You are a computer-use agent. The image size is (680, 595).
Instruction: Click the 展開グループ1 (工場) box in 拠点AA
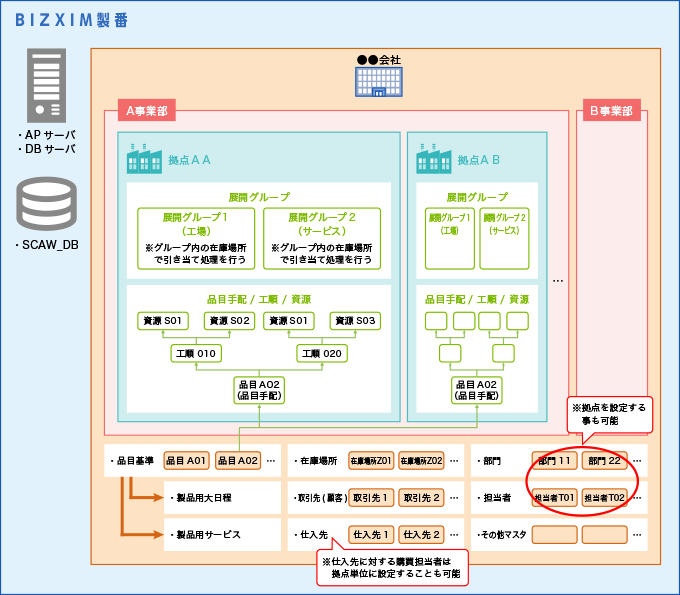pyautogui.click(x=196, y=238)
